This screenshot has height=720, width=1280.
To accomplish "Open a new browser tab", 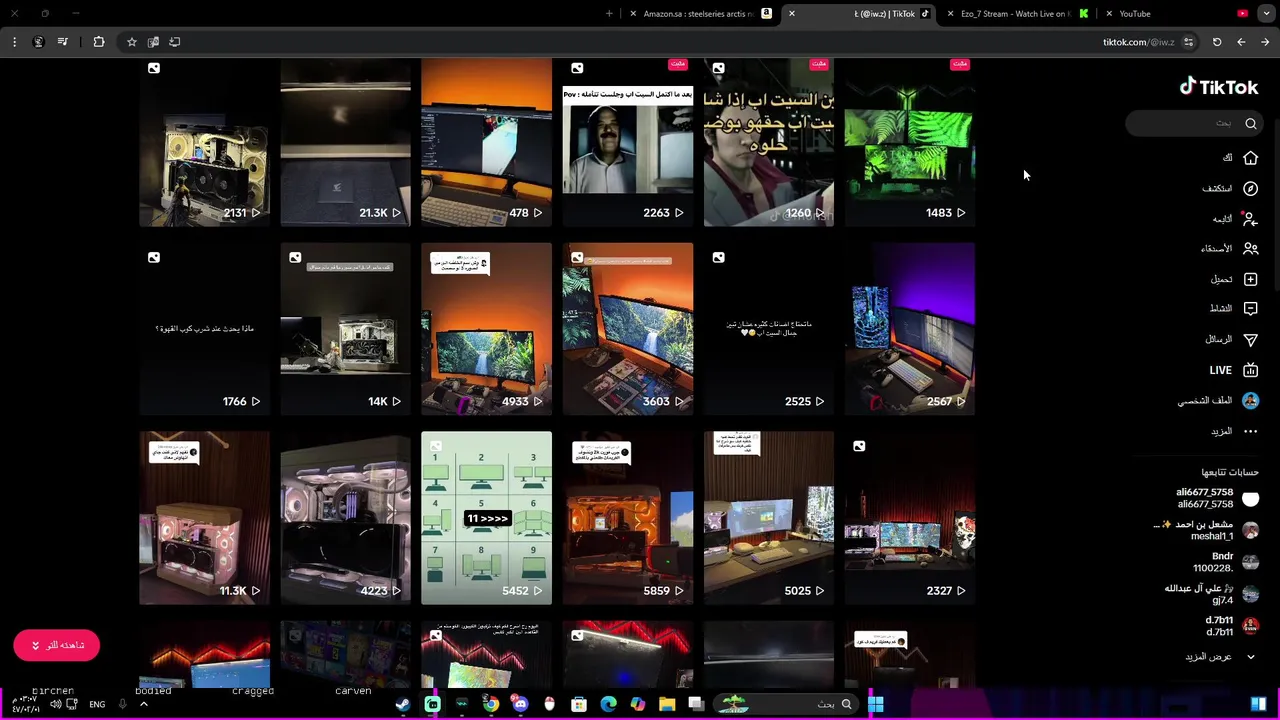I will 609,14.
